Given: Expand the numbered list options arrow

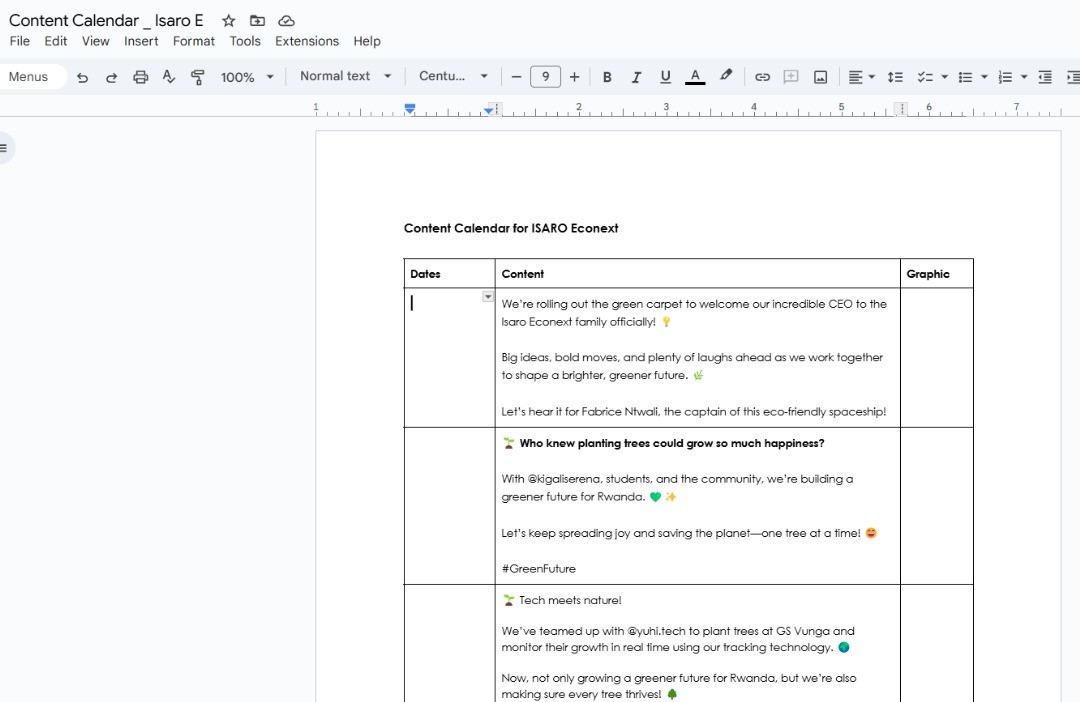Looking at the screenshot, I should pos(1024,77).
